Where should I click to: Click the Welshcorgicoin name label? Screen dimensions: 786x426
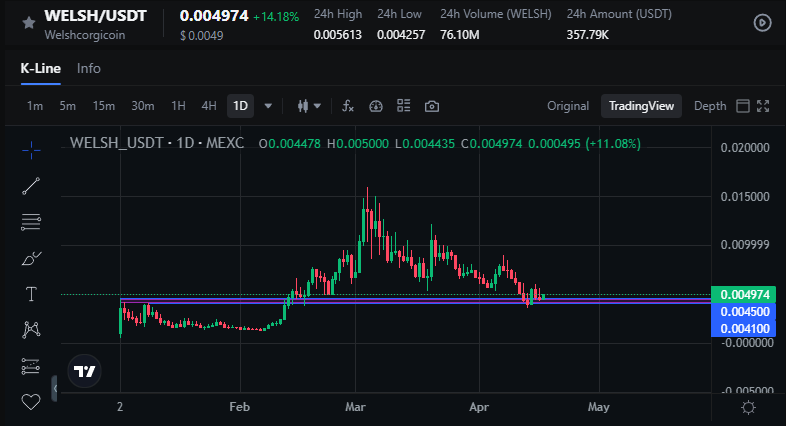coord(85,35)
